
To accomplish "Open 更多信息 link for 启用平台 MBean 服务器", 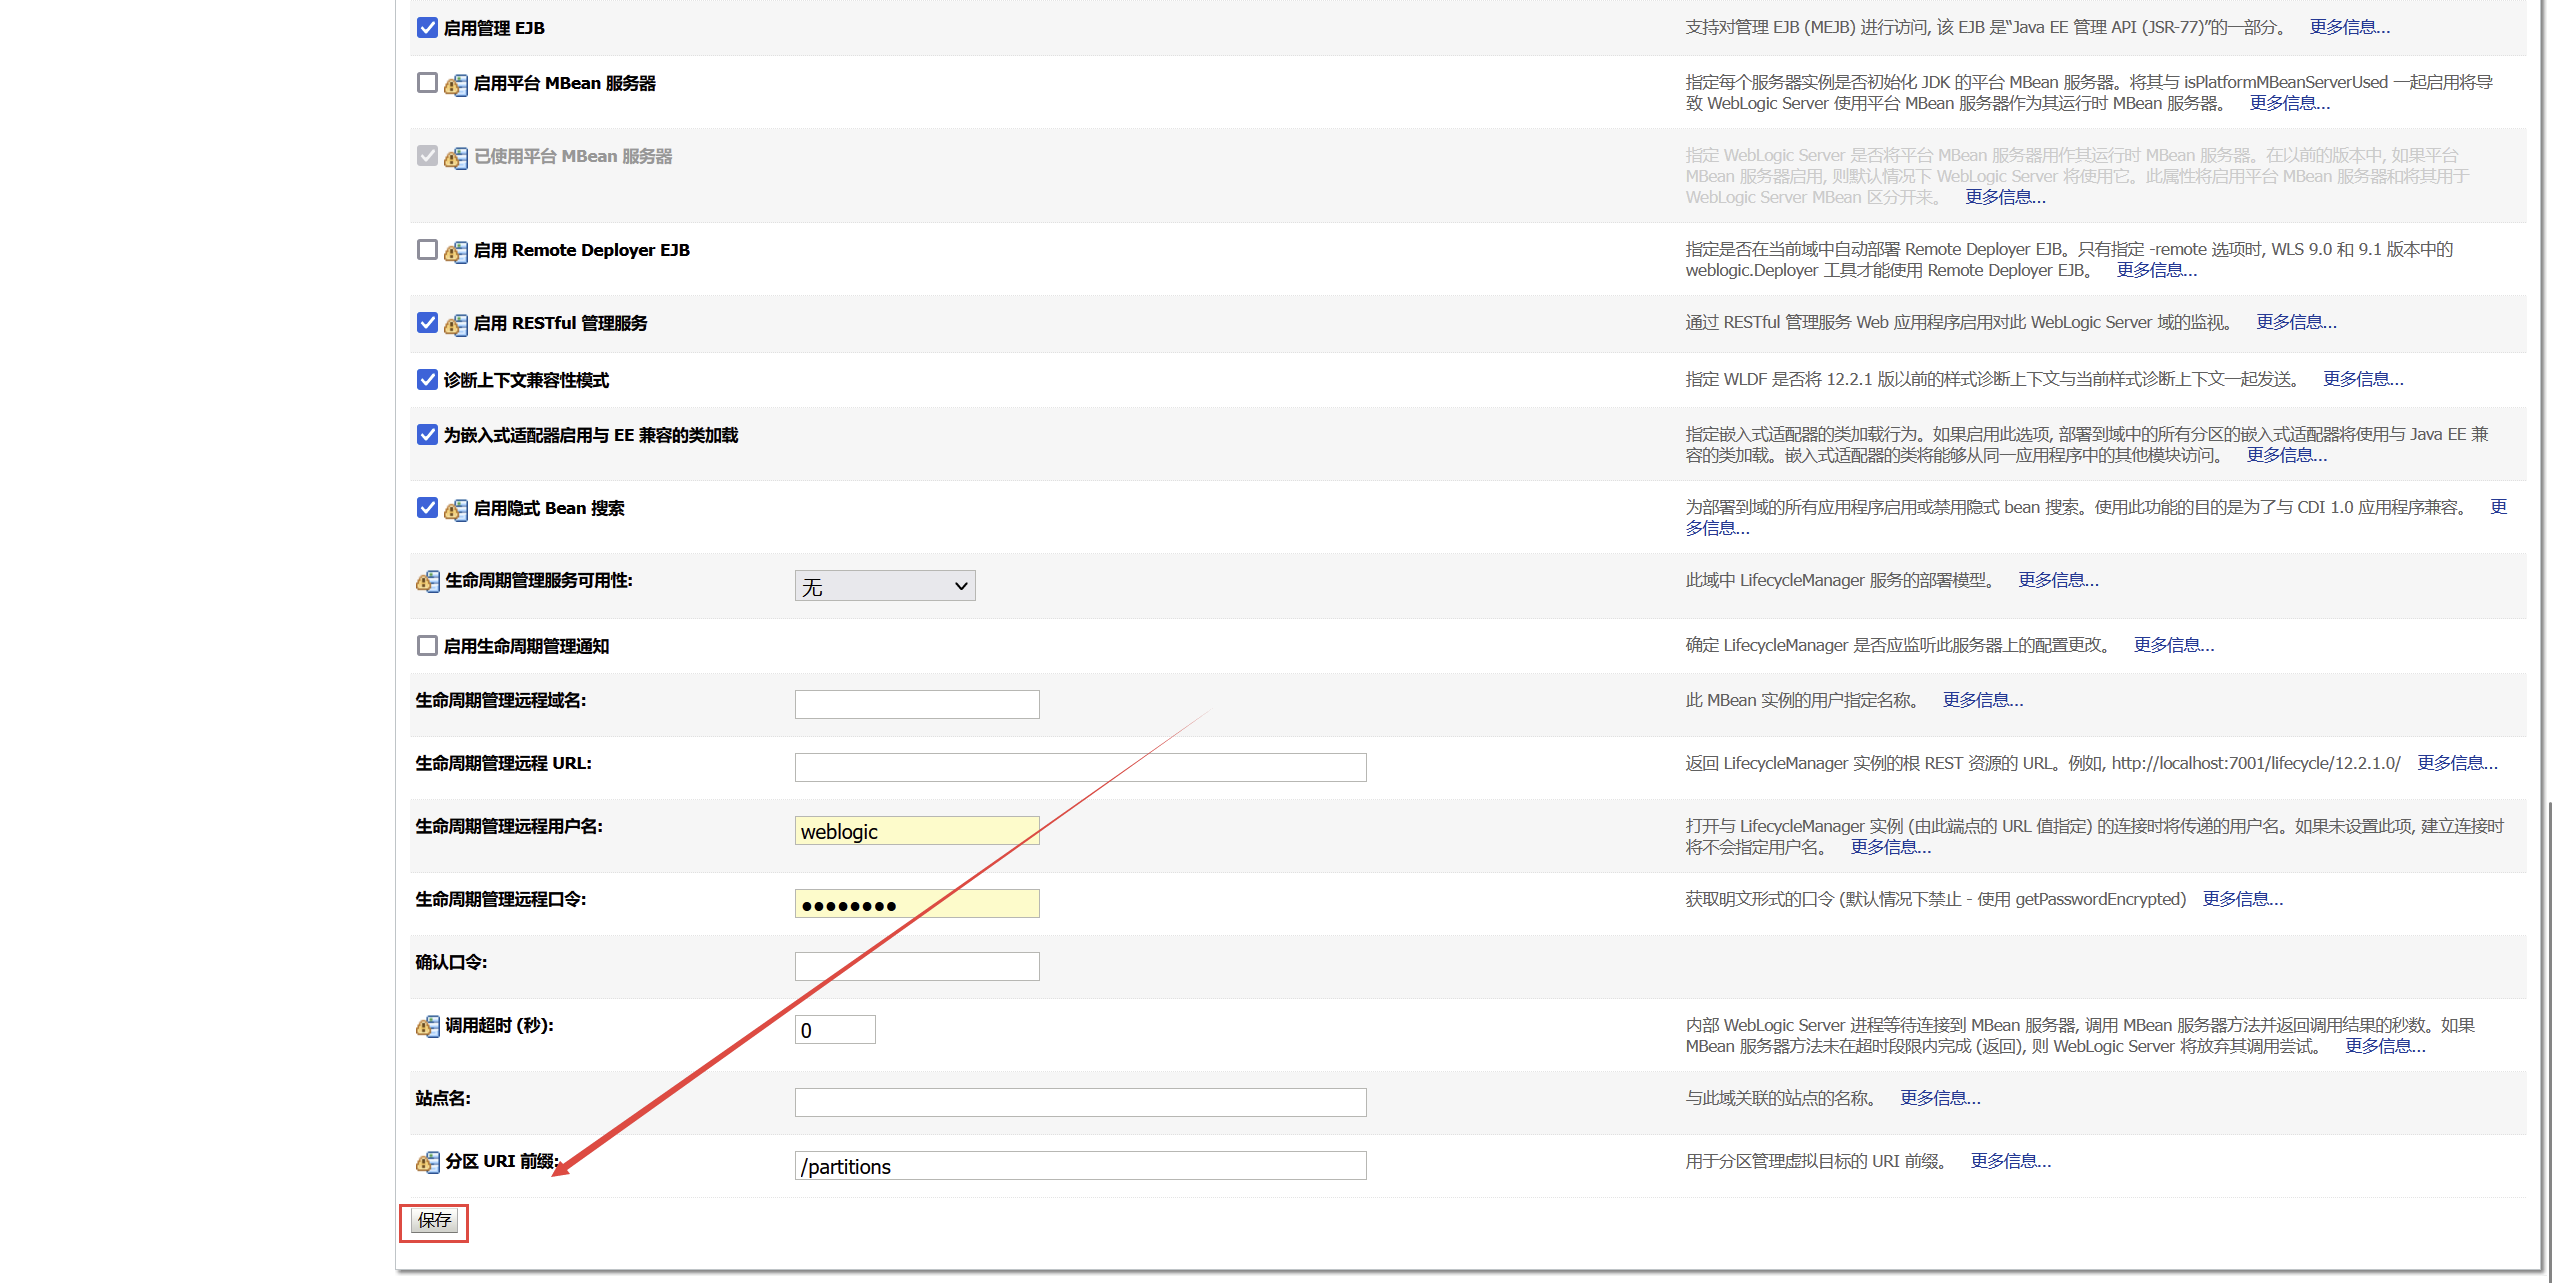I will tap(2289, 103).
